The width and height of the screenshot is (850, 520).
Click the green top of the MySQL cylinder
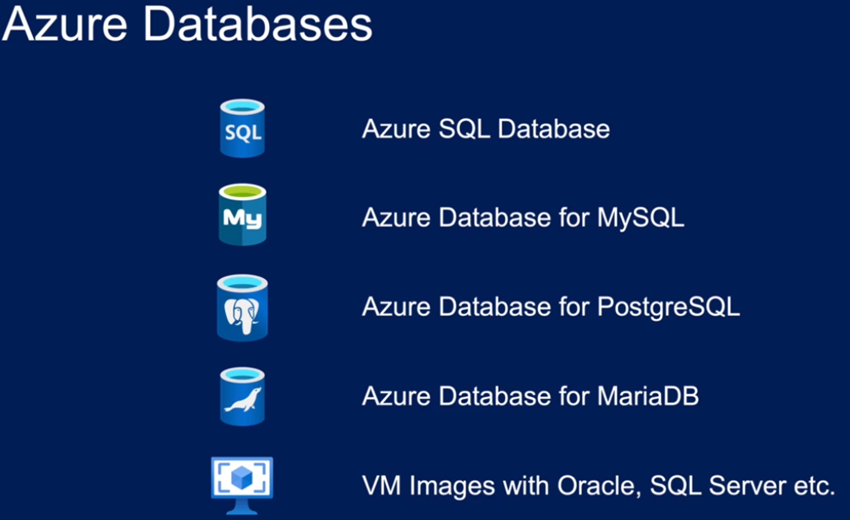tap(242, 191)
